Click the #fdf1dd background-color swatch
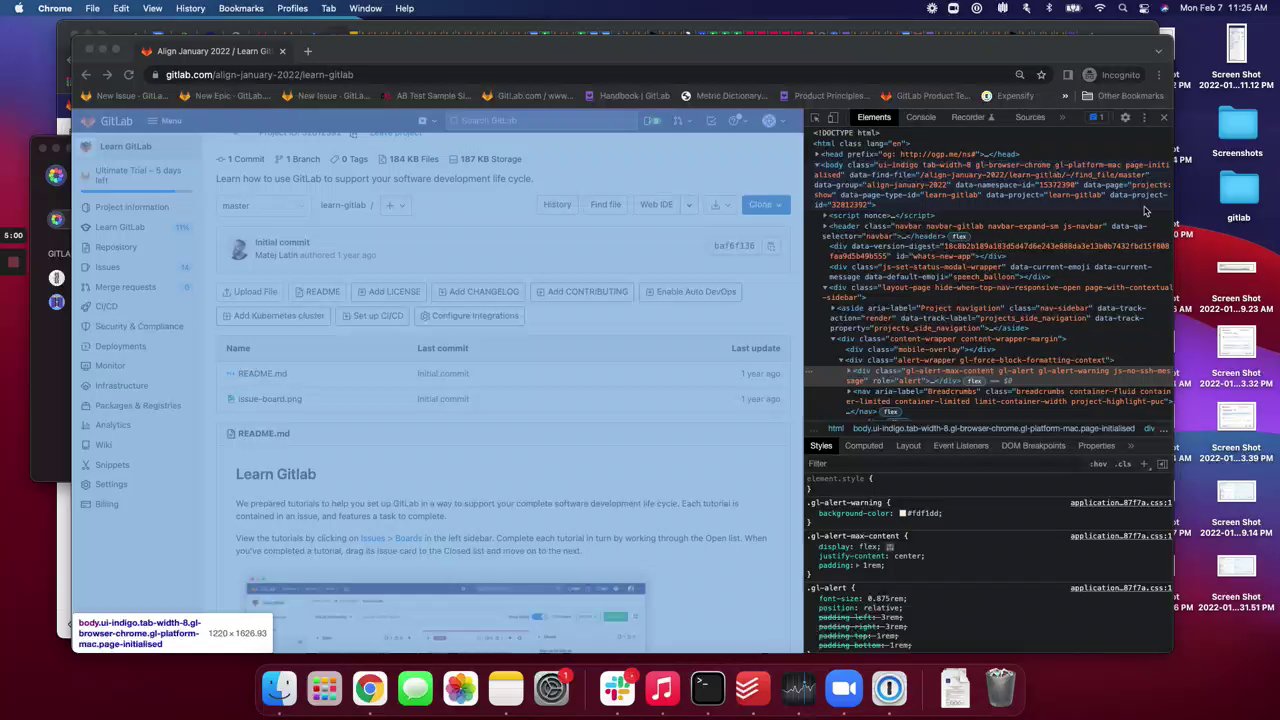This screenshot has height=720, width=1280. click(x=902, y=514)
